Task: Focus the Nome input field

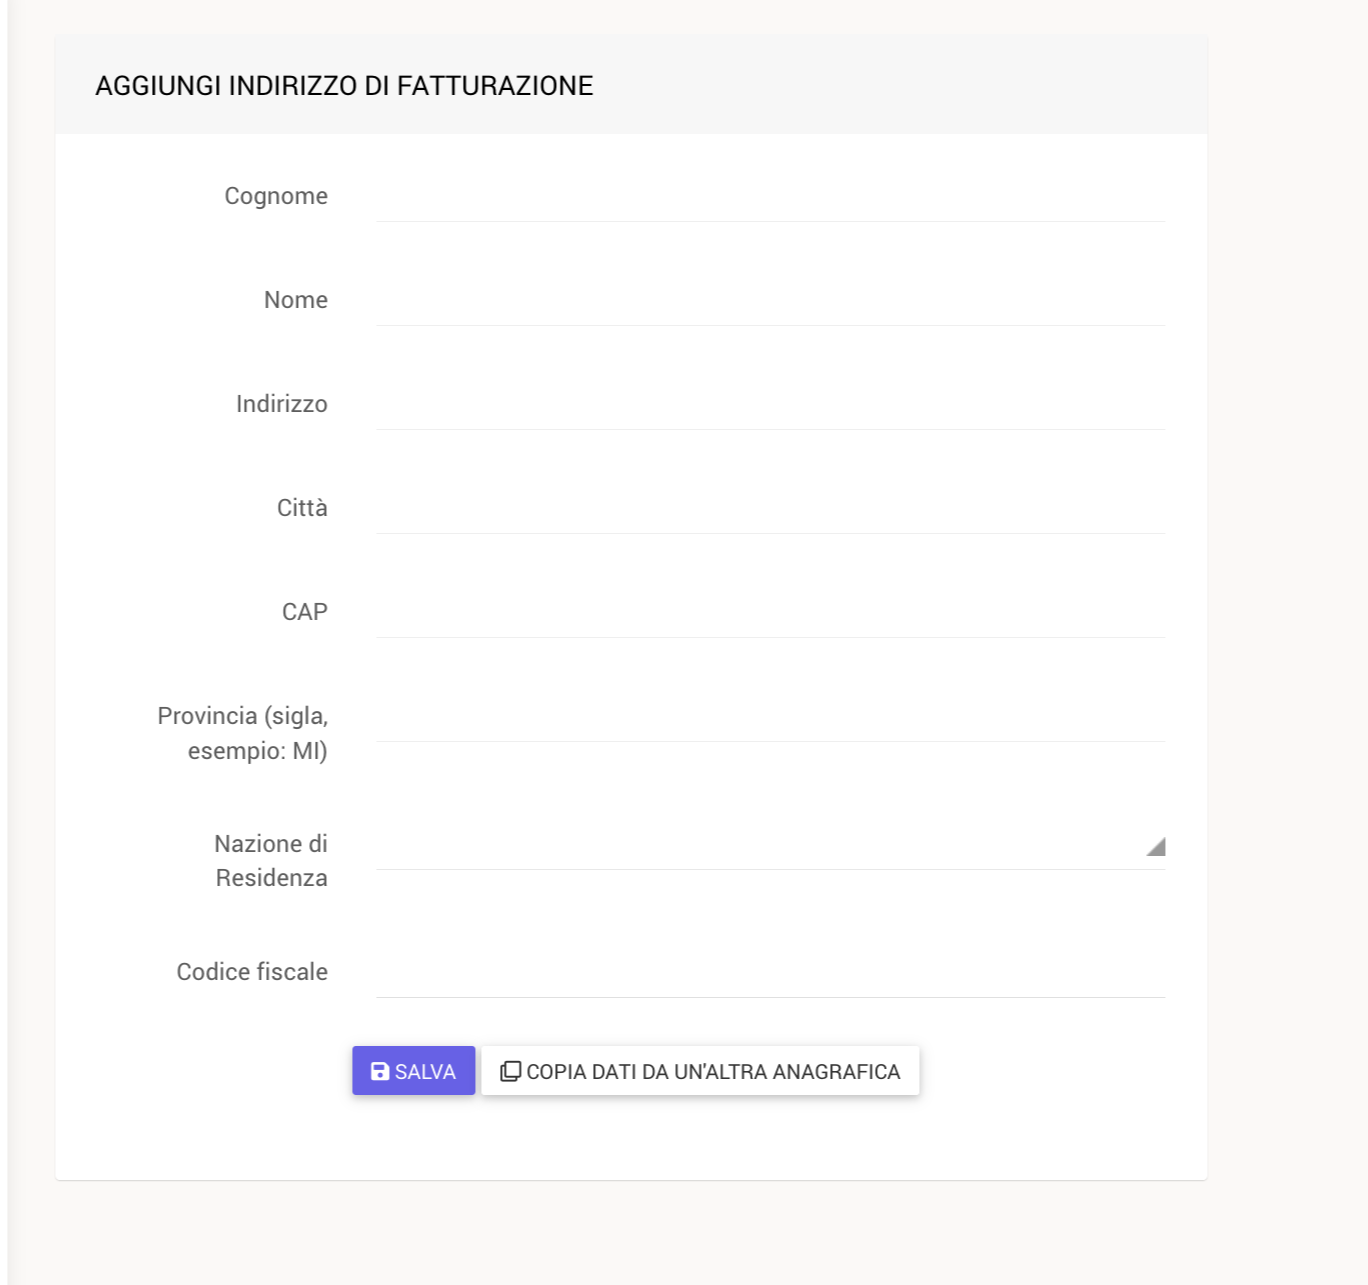Action: pos(770,301)
